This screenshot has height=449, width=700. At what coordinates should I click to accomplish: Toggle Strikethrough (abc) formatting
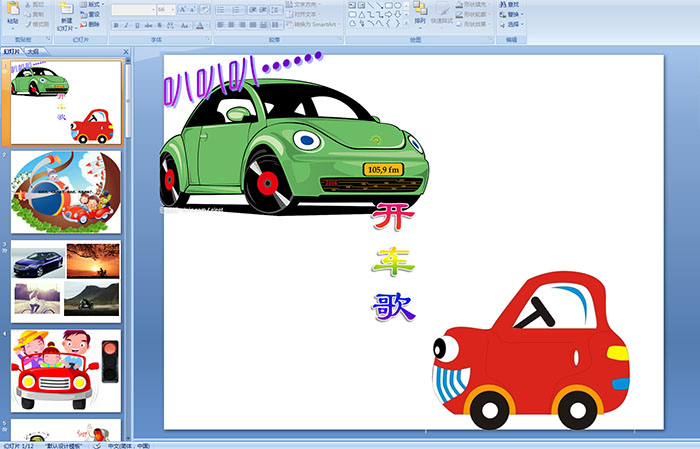point(148,25)
